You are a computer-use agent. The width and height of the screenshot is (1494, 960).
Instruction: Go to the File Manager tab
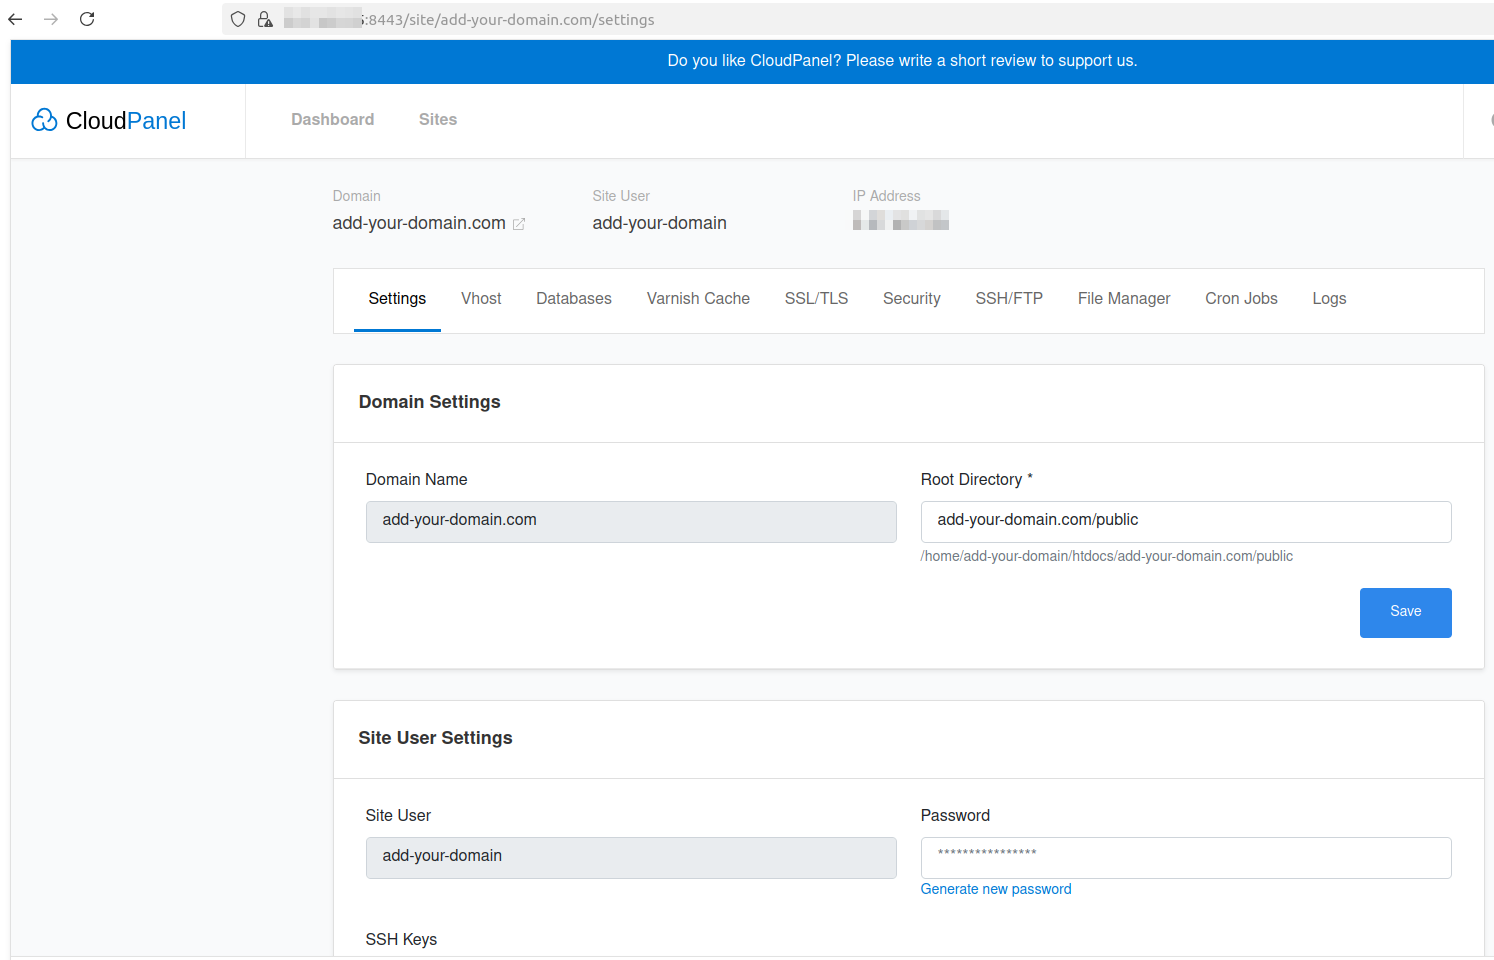coord(1124,298)
